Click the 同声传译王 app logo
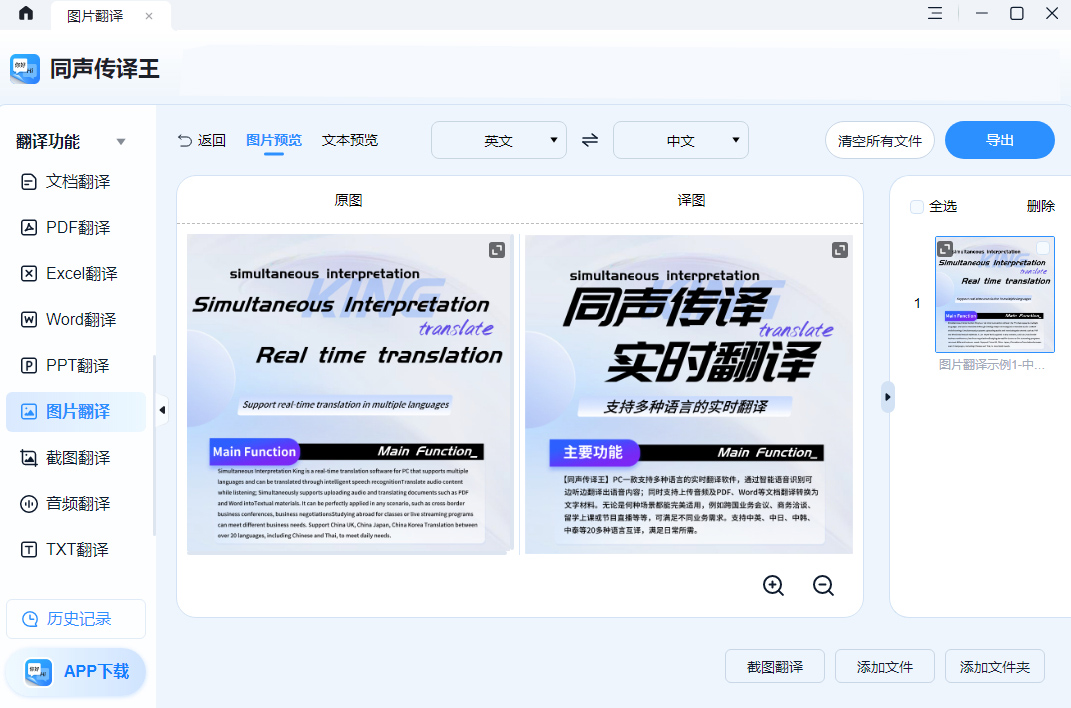This screenshot has width=1071, height=708. (x=25, y=69)
